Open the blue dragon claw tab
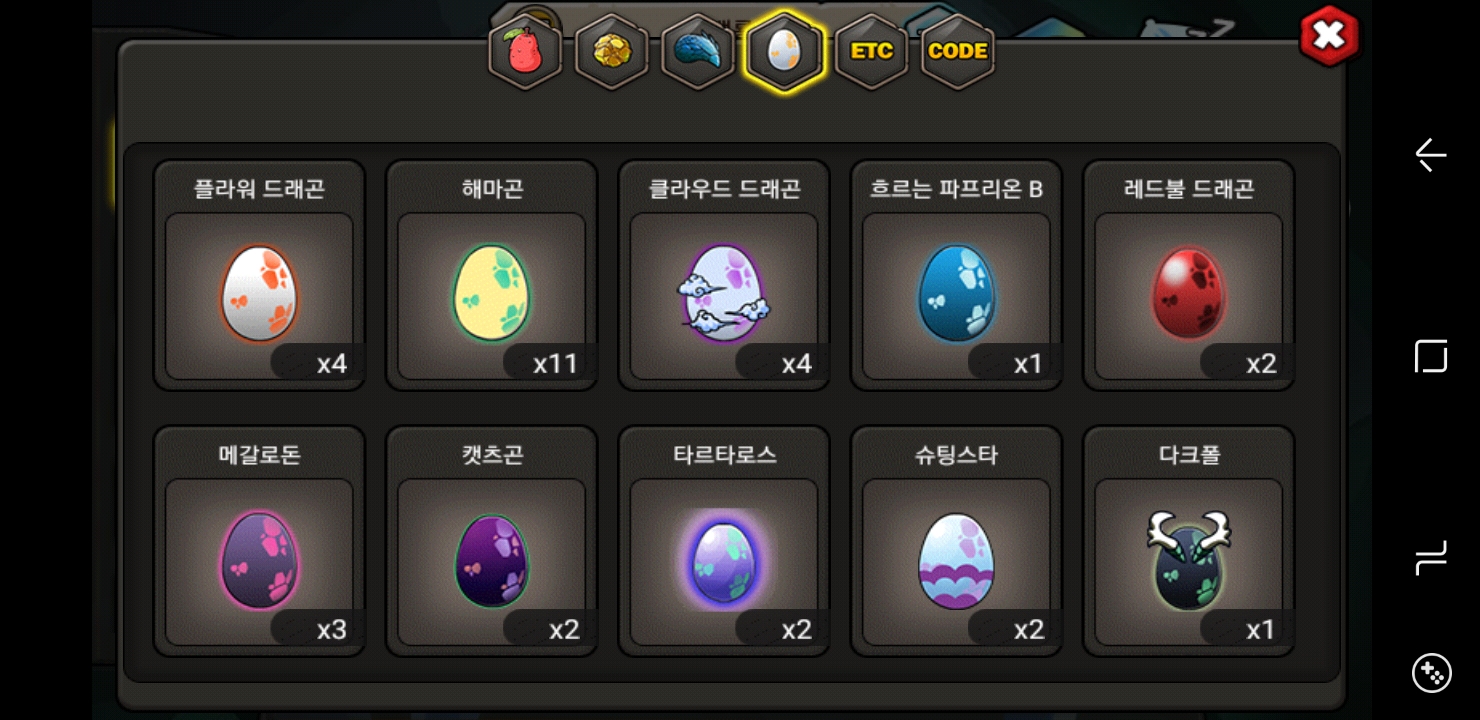The width and height of the screenshot is (1480, 720). coord(697,52)
